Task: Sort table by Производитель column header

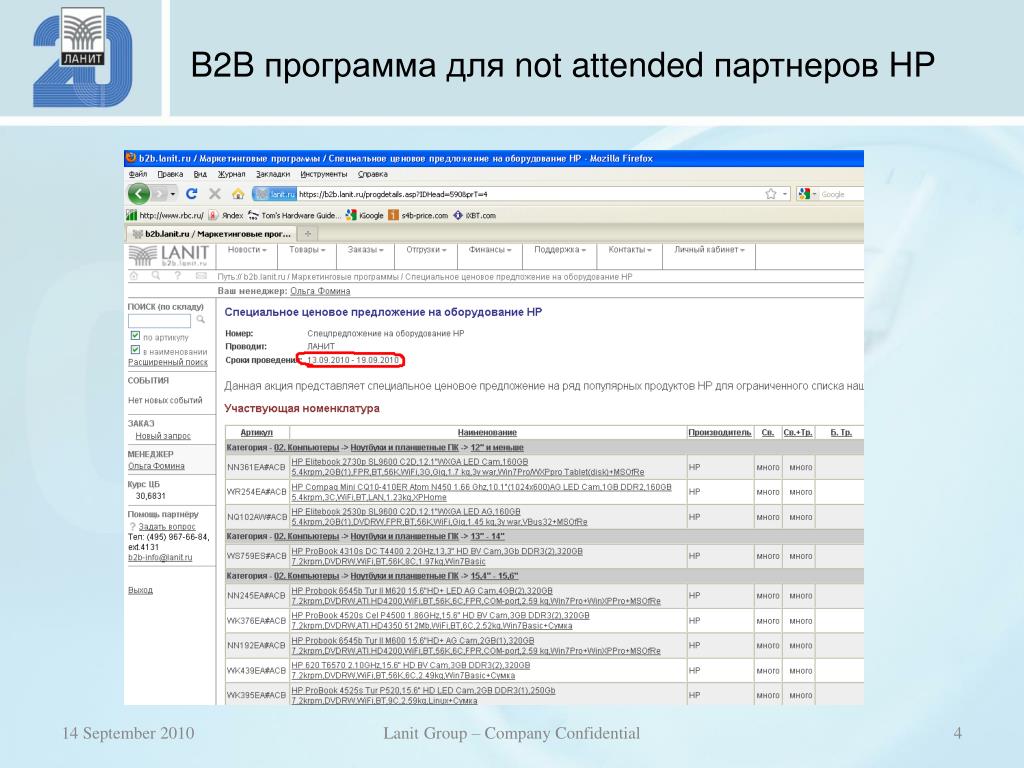Action: click(720, 432)
